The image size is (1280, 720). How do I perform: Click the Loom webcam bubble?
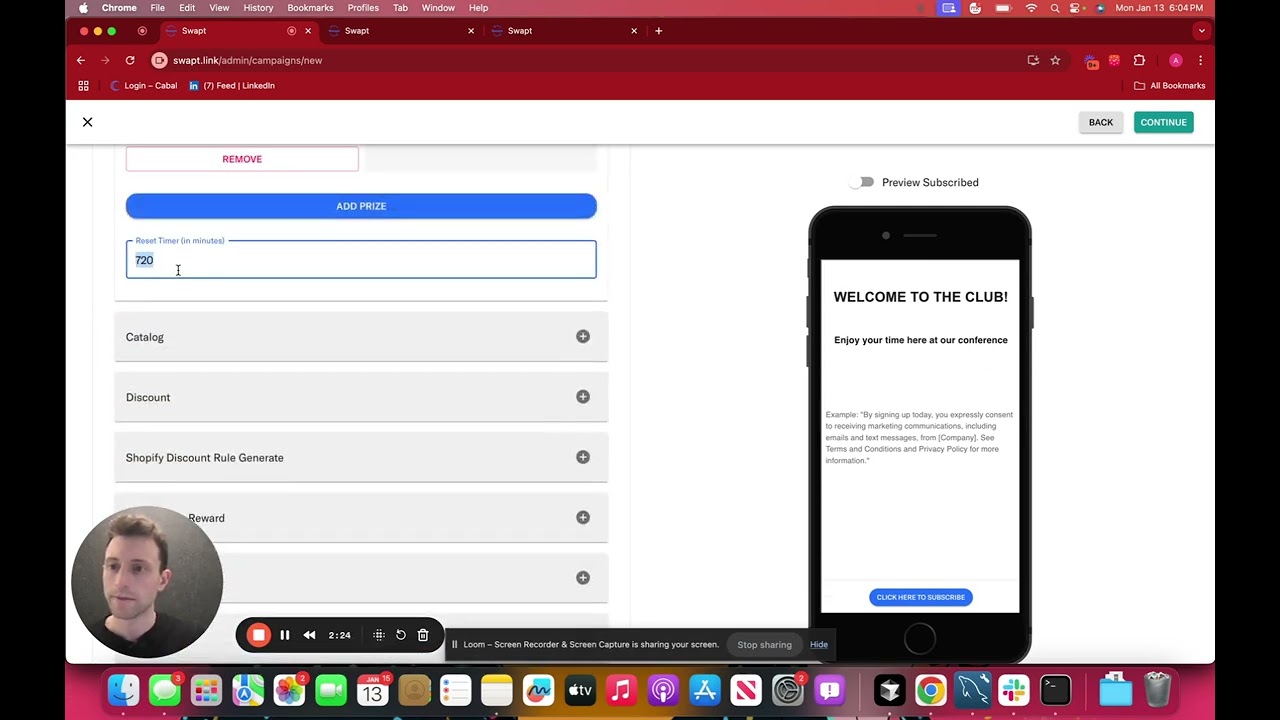click(x=147, y=582)
